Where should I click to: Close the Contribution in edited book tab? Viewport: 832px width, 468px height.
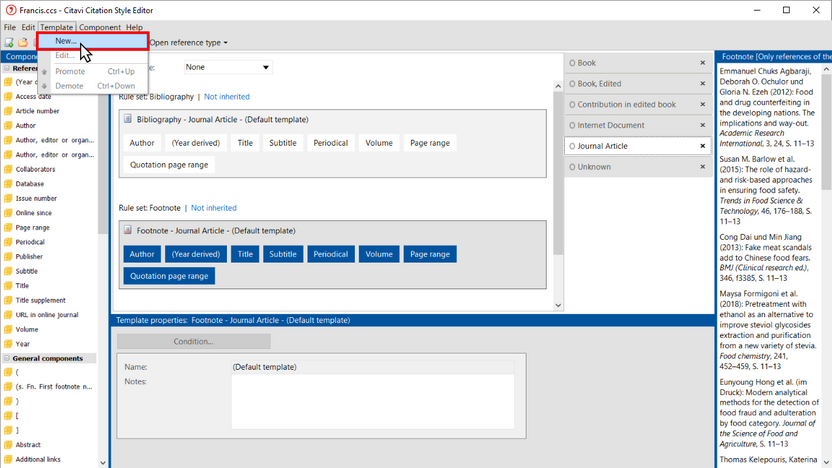(703, 105)
